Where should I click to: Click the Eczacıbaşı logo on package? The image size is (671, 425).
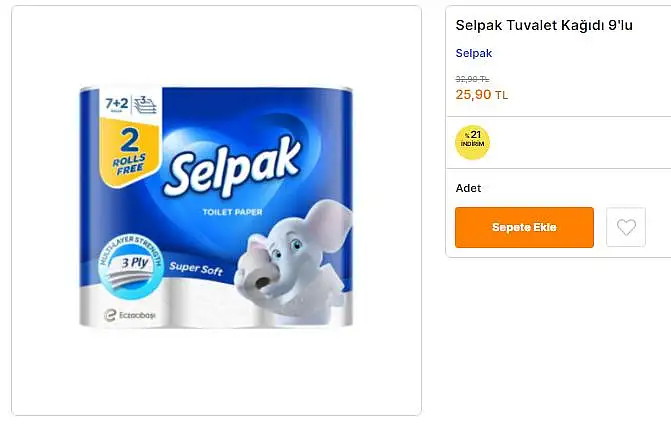pyautogui.click(x=130, y=315)
